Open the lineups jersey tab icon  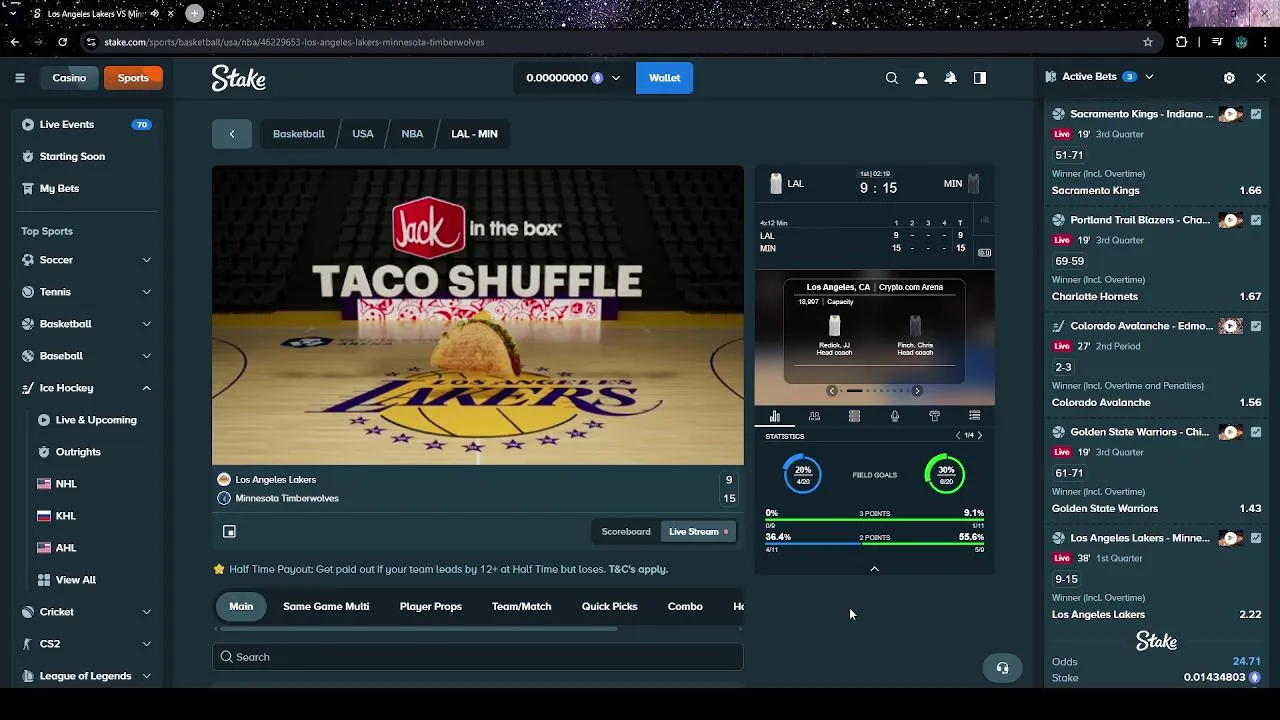click(934, 416)
